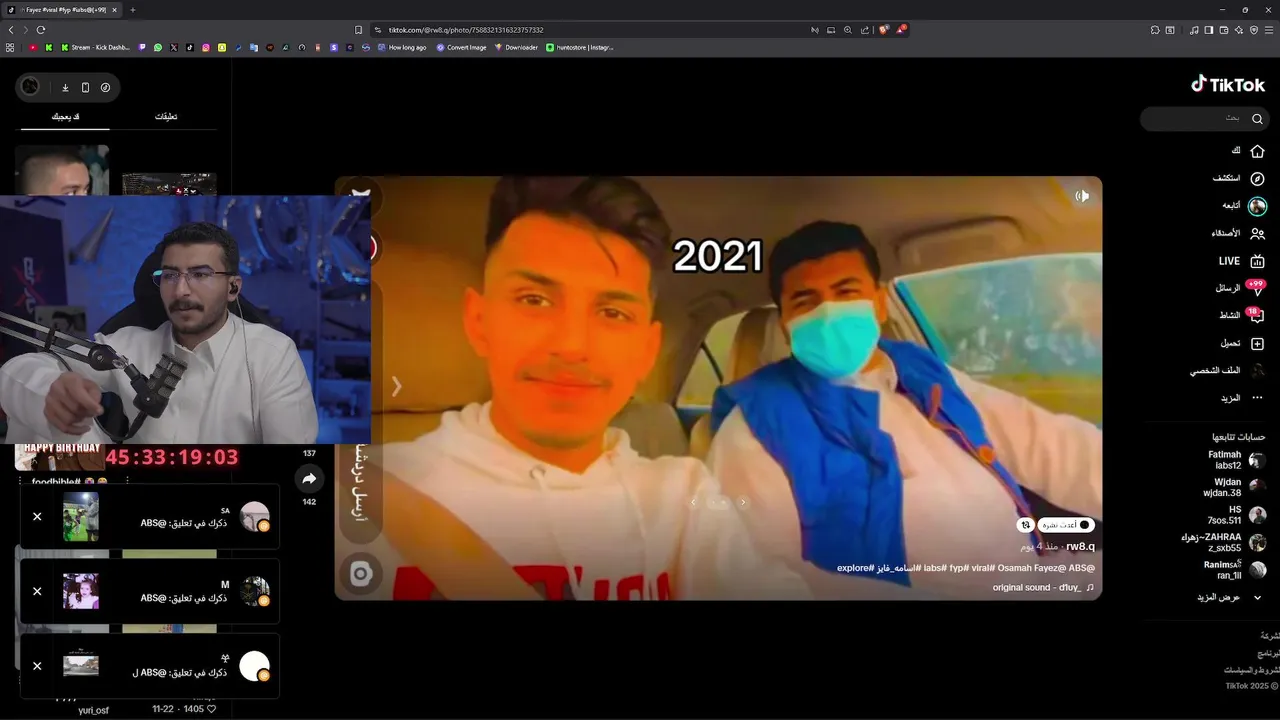Go back in browser
The width and height of the screenshot is (1280, 720).
click(11, 30)
